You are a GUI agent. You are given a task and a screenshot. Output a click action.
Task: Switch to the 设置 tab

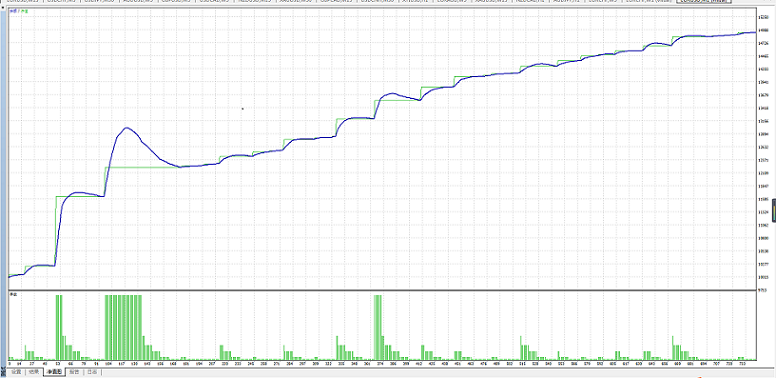(17, 372)
